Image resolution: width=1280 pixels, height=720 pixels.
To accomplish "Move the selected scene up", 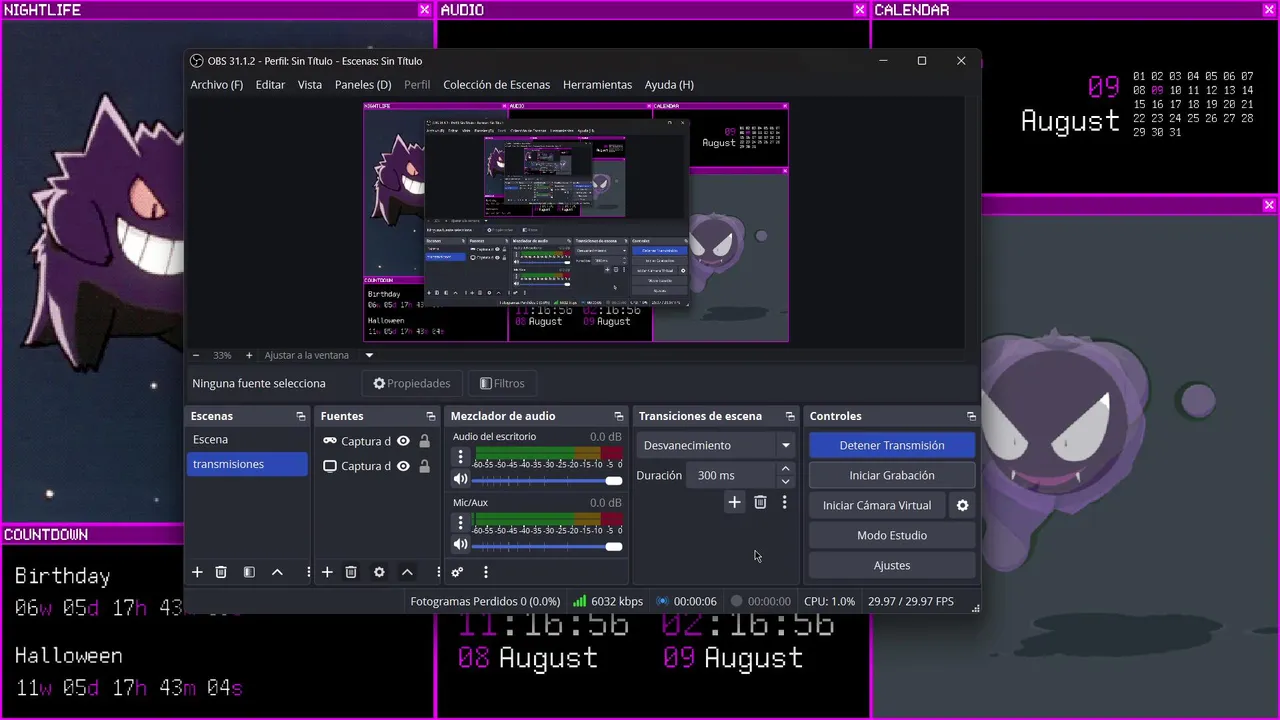I will (277, 572).
